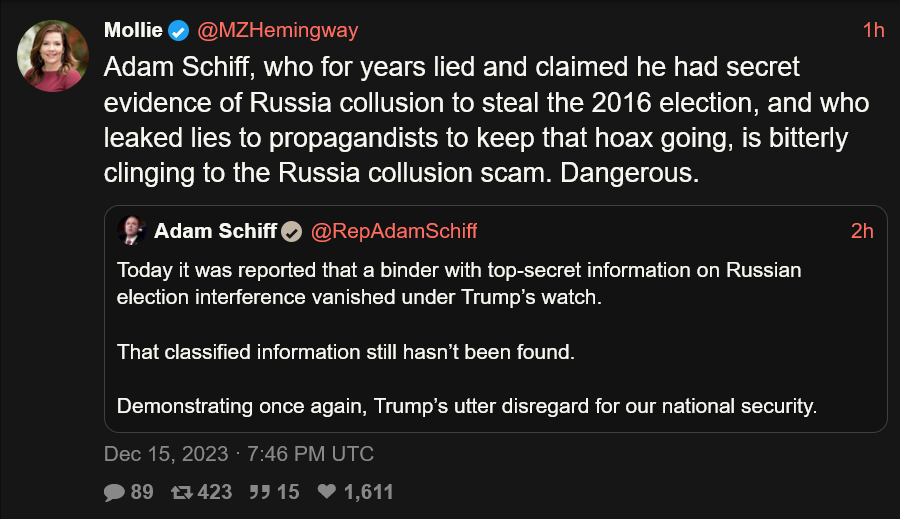The width and height of the screenshot is (900, 519).
Task: Click the gray verified badge next to Adam Schiff
Action: coord(292,231)
